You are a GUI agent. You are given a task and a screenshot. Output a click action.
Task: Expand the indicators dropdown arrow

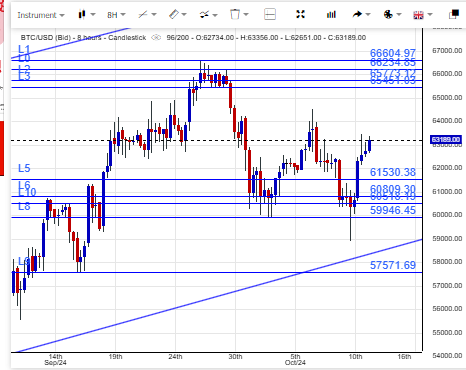click(x=215, y=15)
